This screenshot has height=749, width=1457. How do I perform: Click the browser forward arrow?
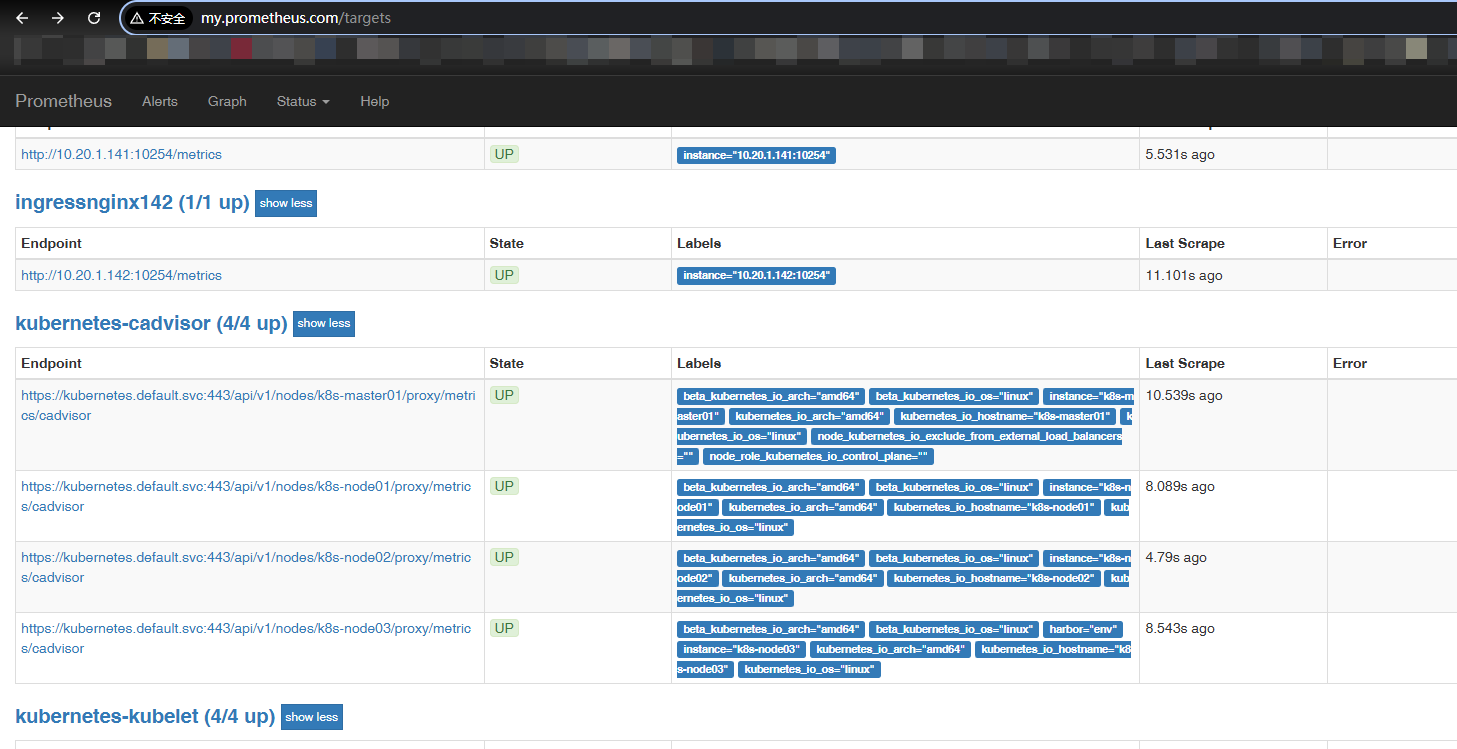click(x=57, y=18)
